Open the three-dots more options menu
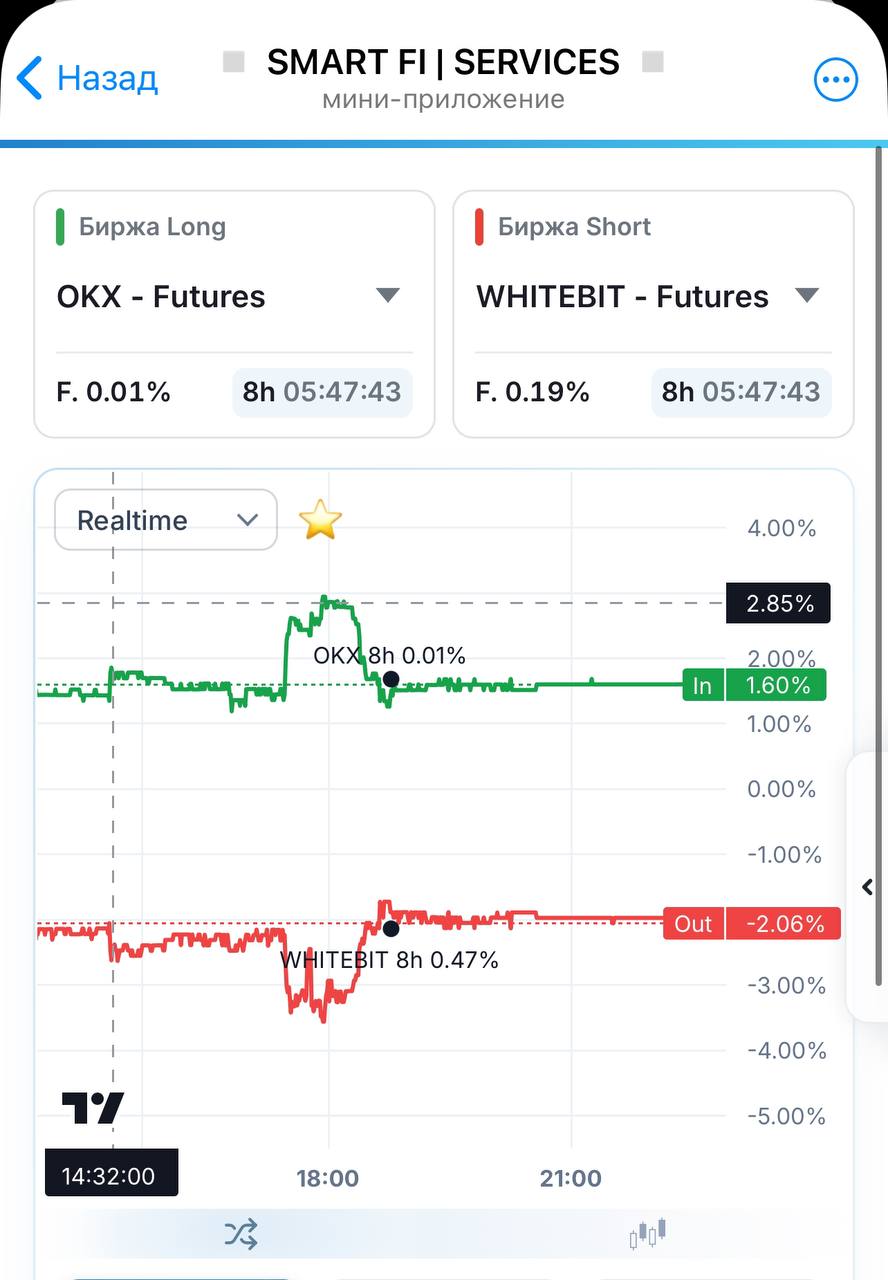Image resolution: width=888 pixels, height=1280 pixels. point(836,80)
